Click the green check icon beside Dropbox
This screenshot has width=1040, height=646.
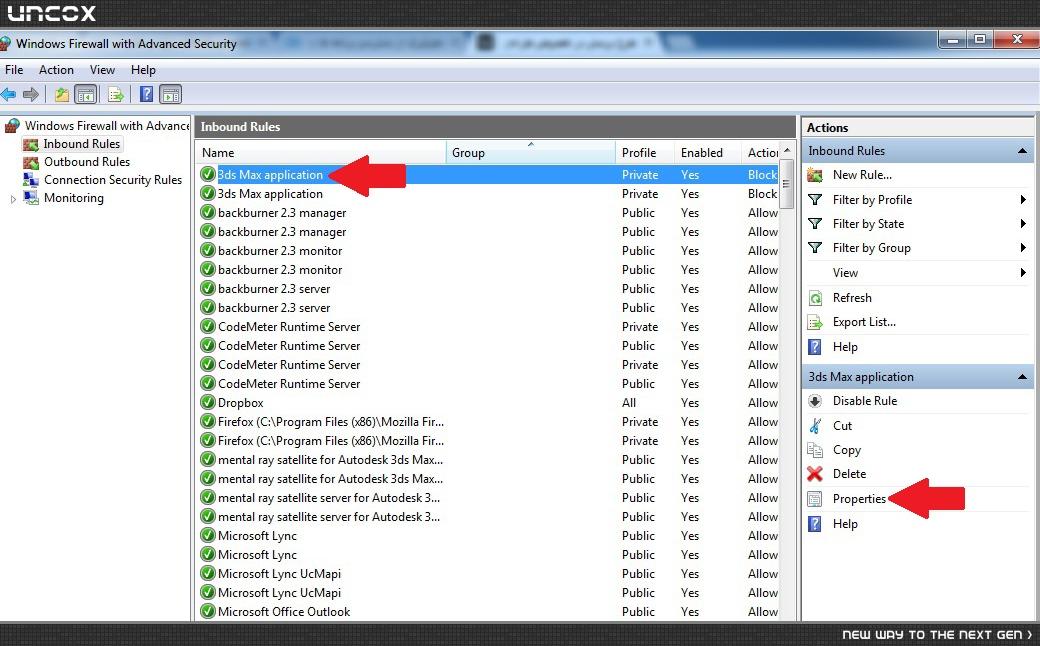pos(208,403)
